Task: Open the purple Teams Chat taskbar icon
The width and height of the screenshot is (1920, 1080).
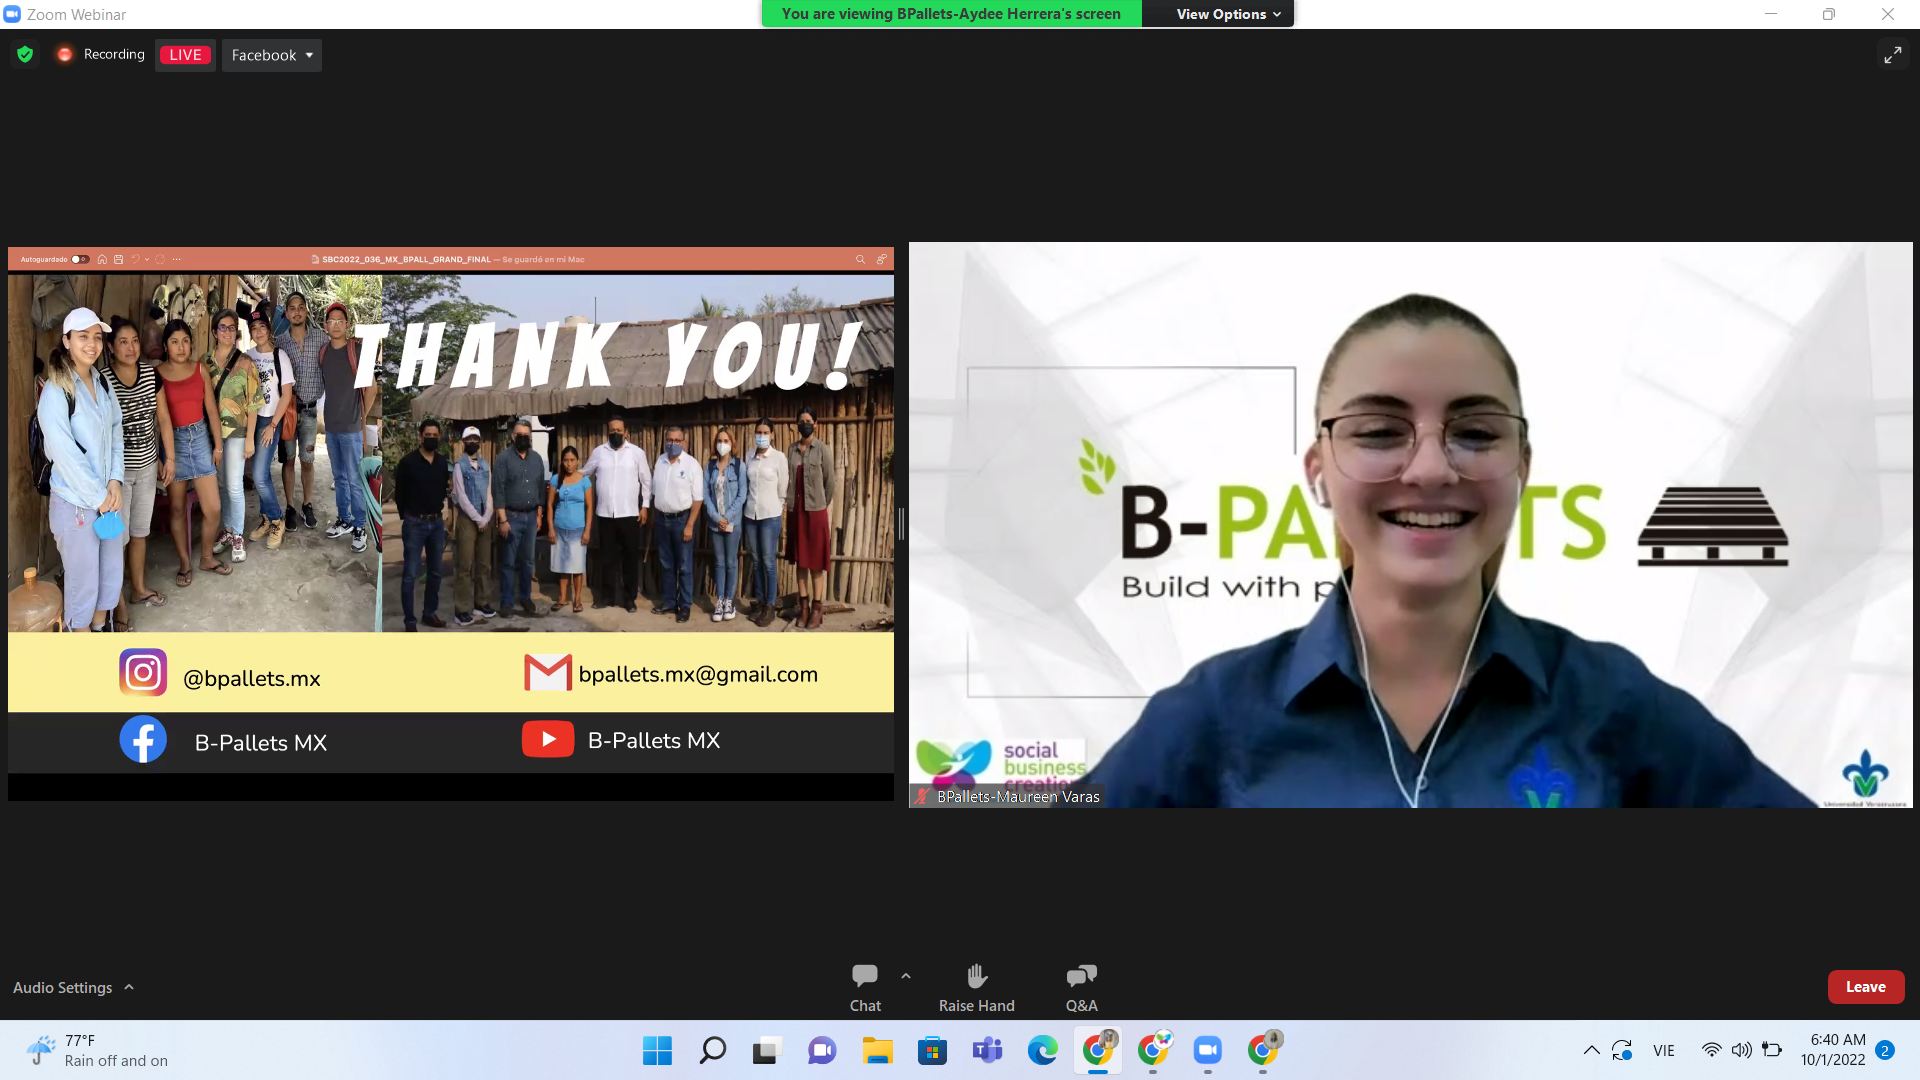Action: (x=822, y=1050)
